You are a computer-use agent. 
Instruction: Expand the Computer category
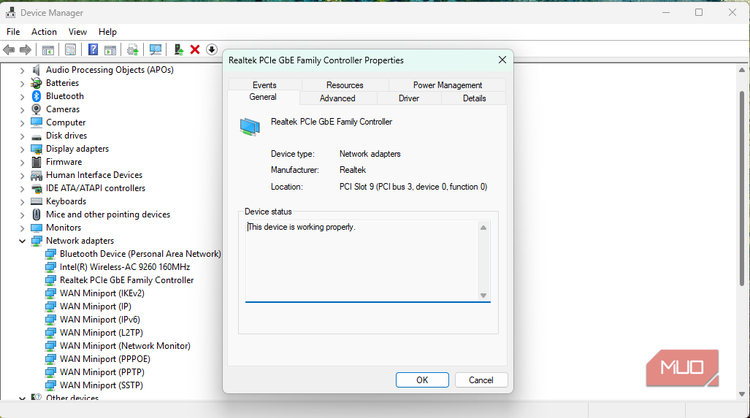pos(22,122)
